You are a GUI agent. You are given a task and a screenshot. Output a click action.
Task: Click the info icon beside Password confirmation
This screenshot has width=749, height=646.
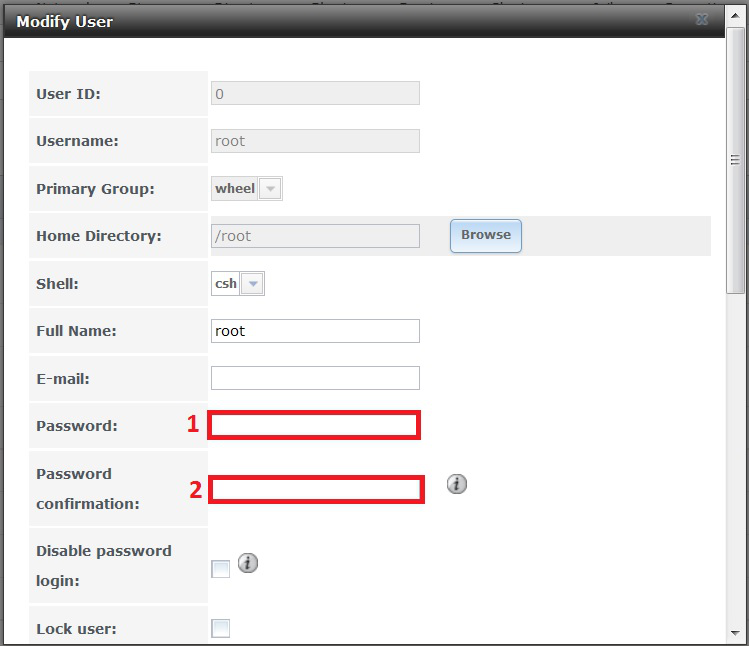click(457, 484)
